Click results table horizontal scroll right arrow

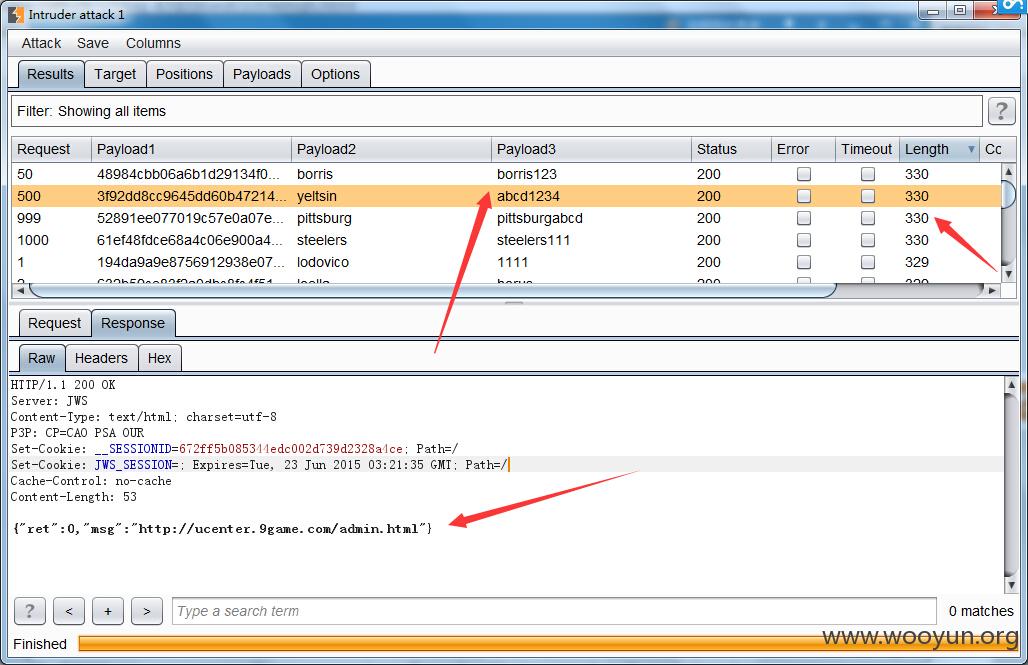993,290
